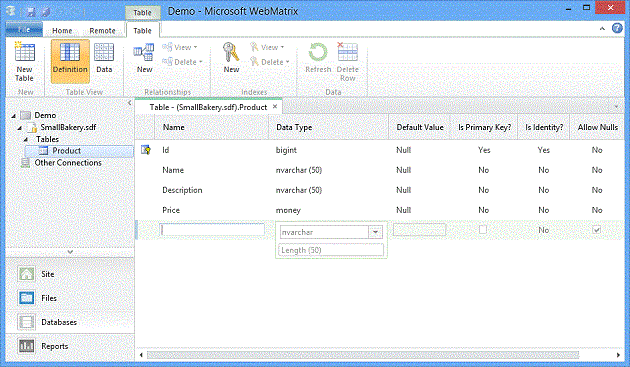Screen dimensions: 630x367
Task: Uncheck the Allow Nulls checkbox
Action: pos(597,230)
